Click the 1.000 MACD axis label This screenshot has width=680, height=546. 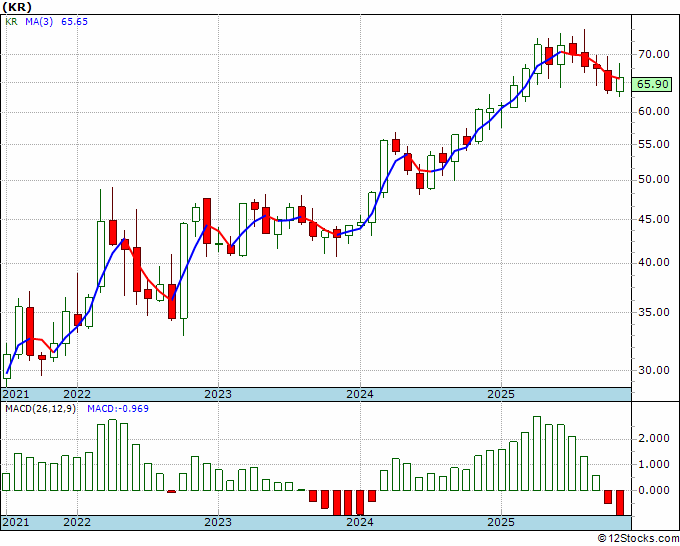point(654,464)
